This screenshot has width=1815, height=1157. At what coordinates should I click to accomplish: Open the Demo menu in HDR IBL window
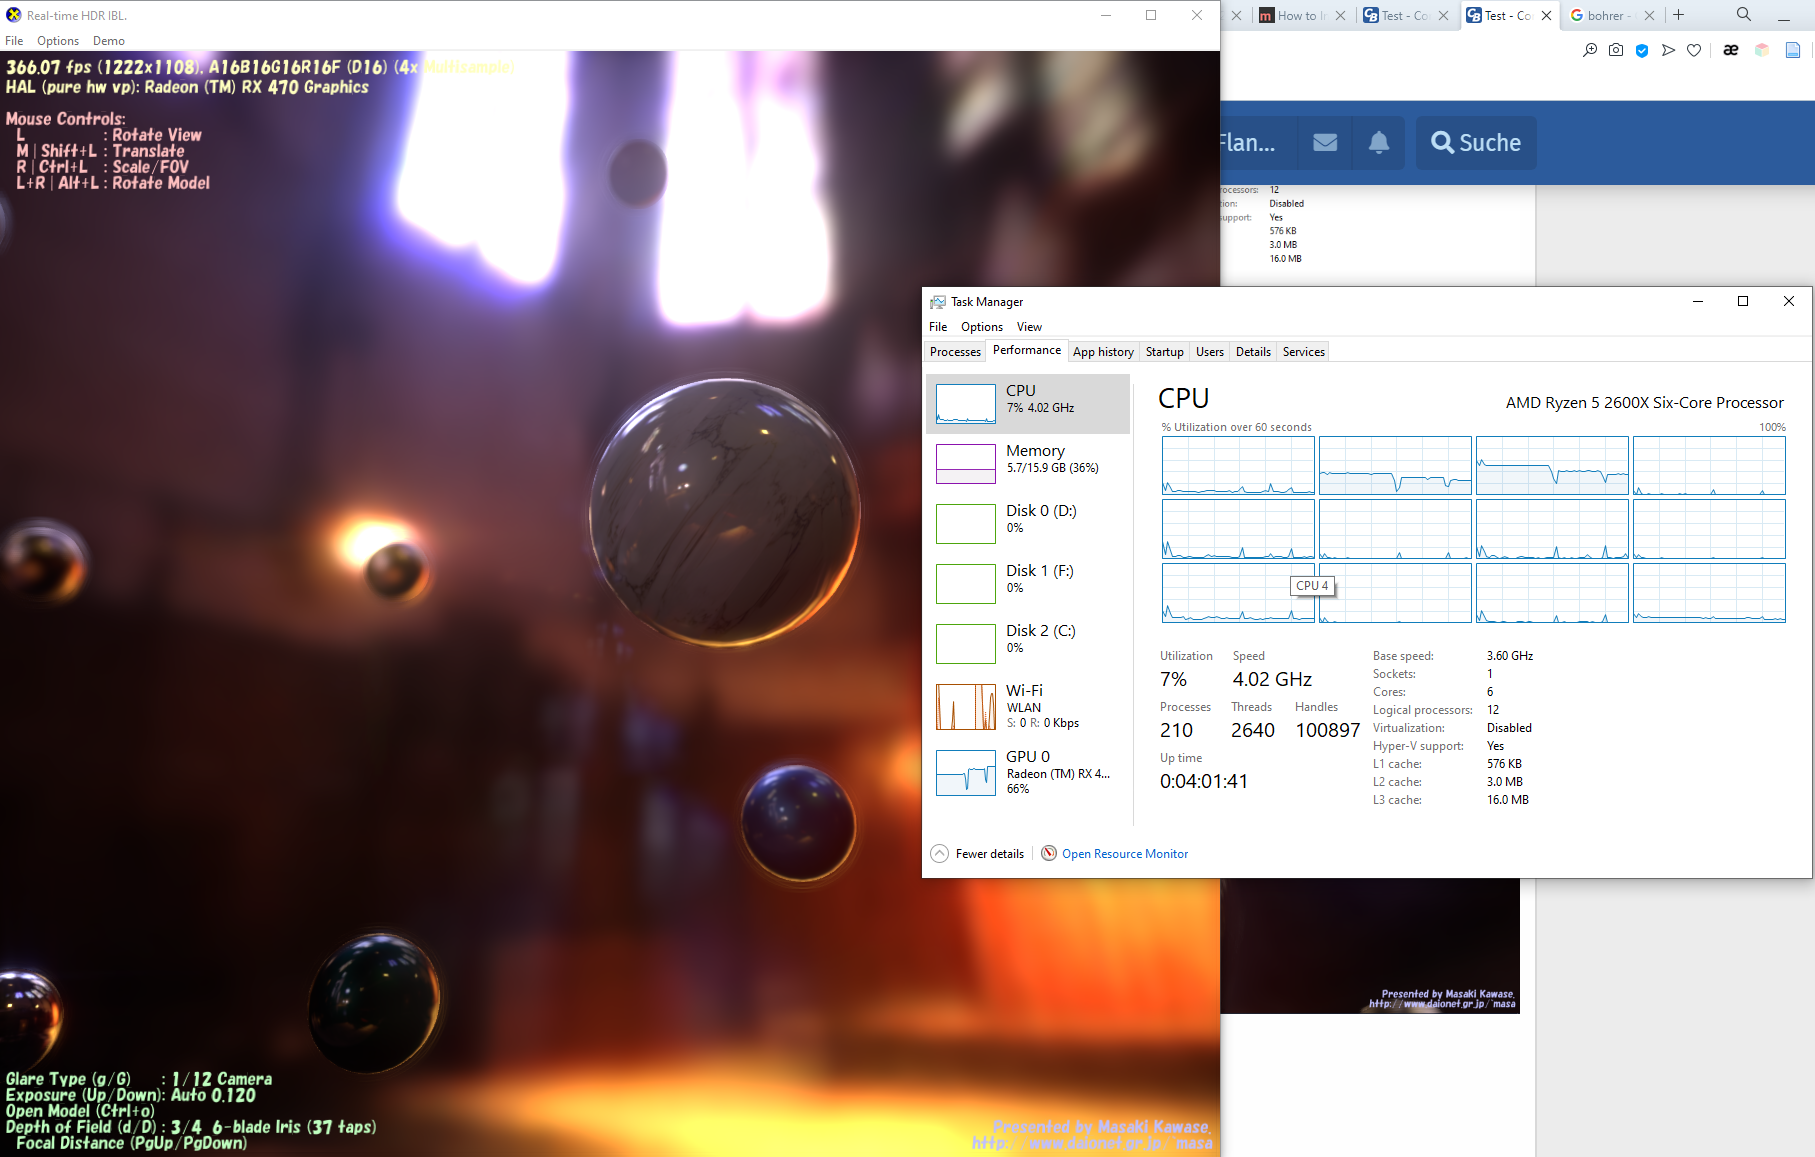pyautogui.click(x=109, y=41)
